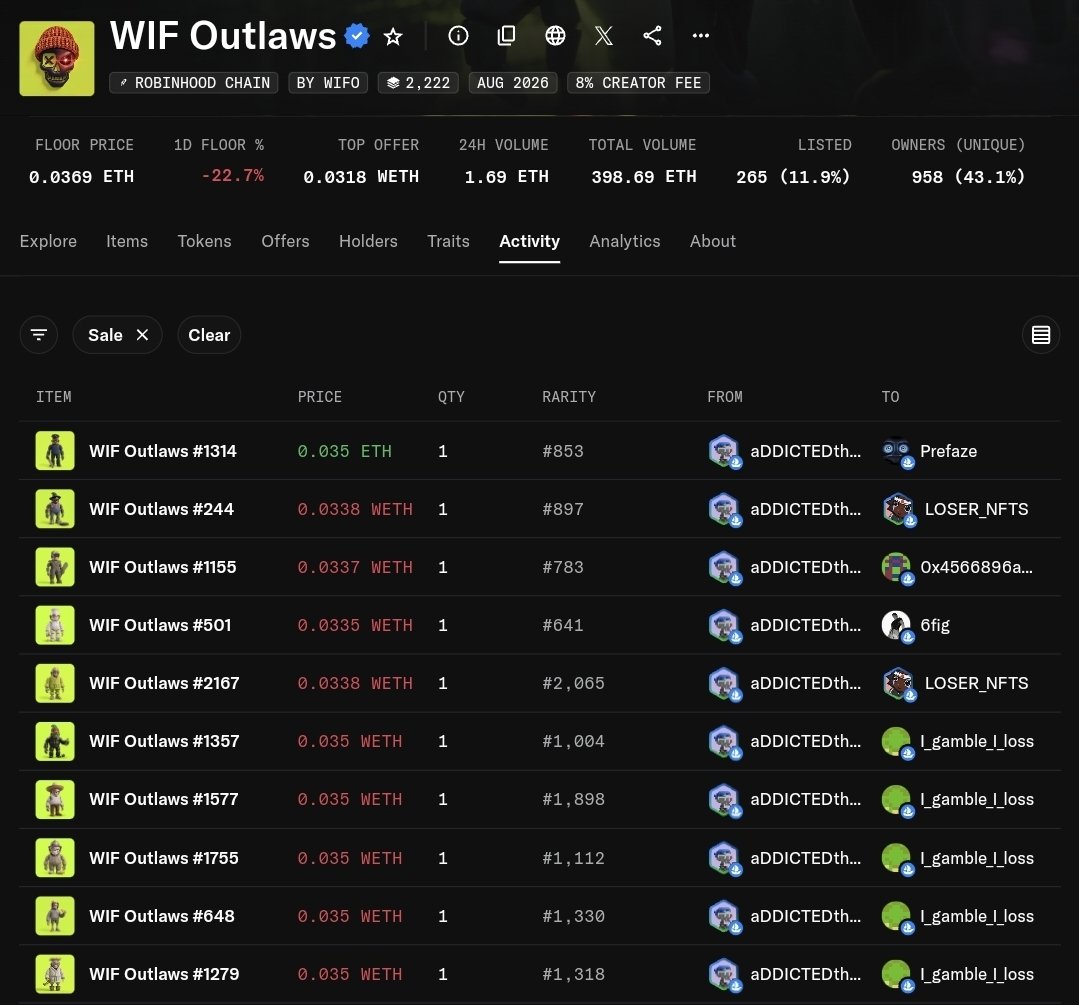Open WIF Outlaws #1155 item link

point(162,567)
